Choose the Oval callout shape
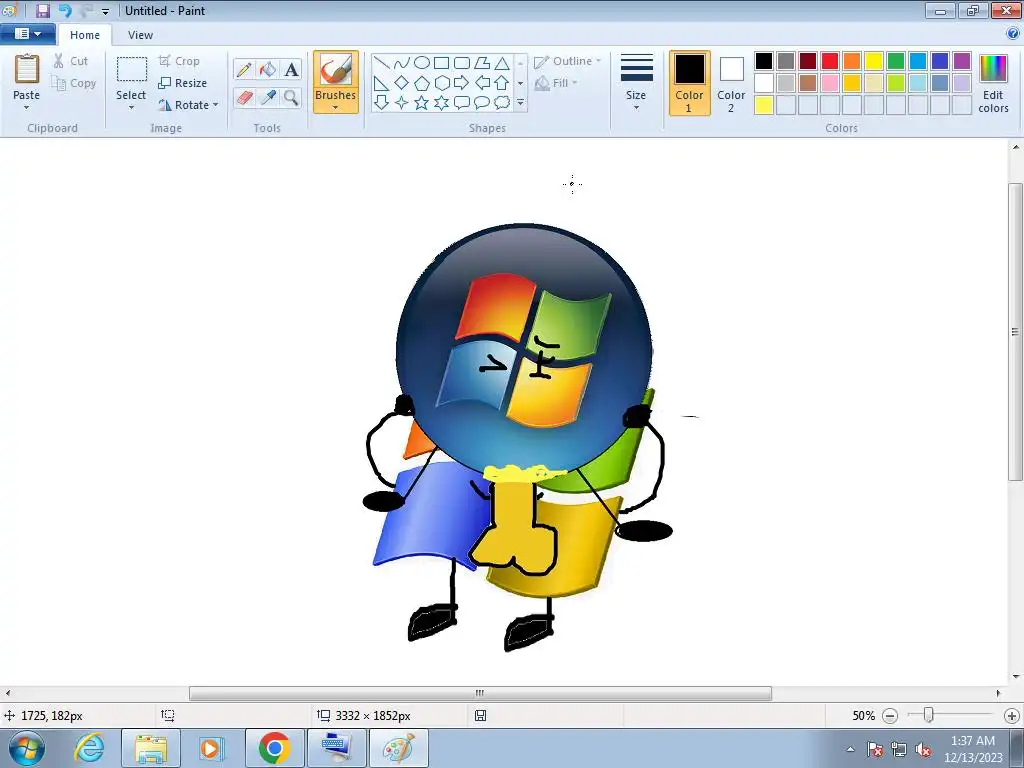 tap(482, 103)
